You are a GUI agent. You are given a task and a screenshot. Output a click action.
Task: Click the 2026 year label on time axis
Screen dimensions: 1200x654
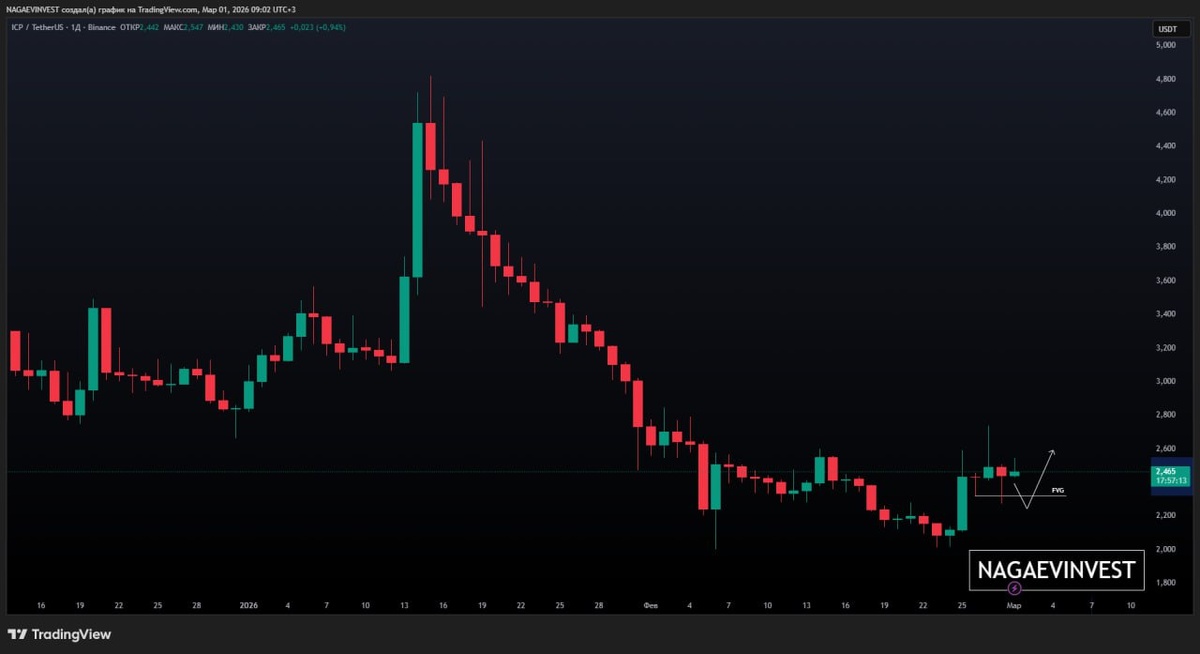click(x=248, y=606)
